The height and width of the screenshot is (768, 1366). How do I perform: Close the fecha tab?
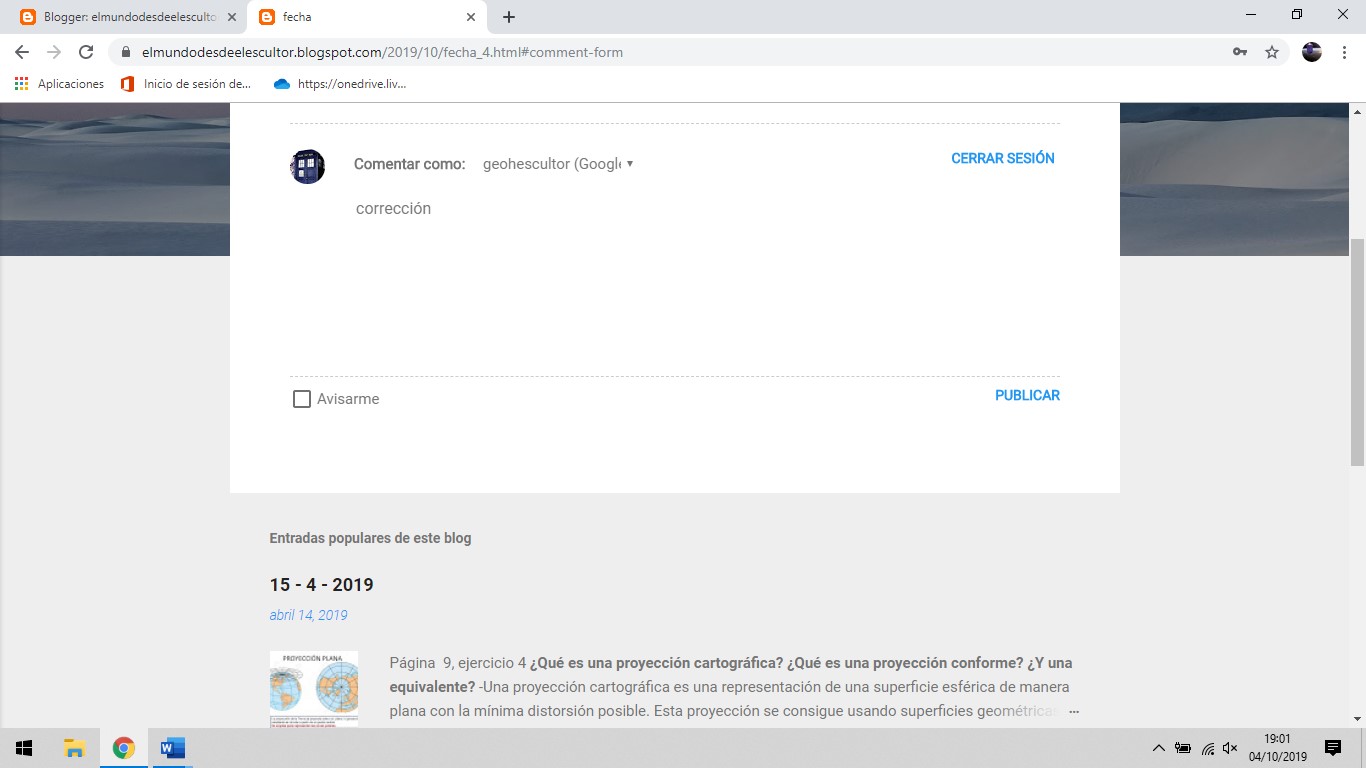point(471,17)
